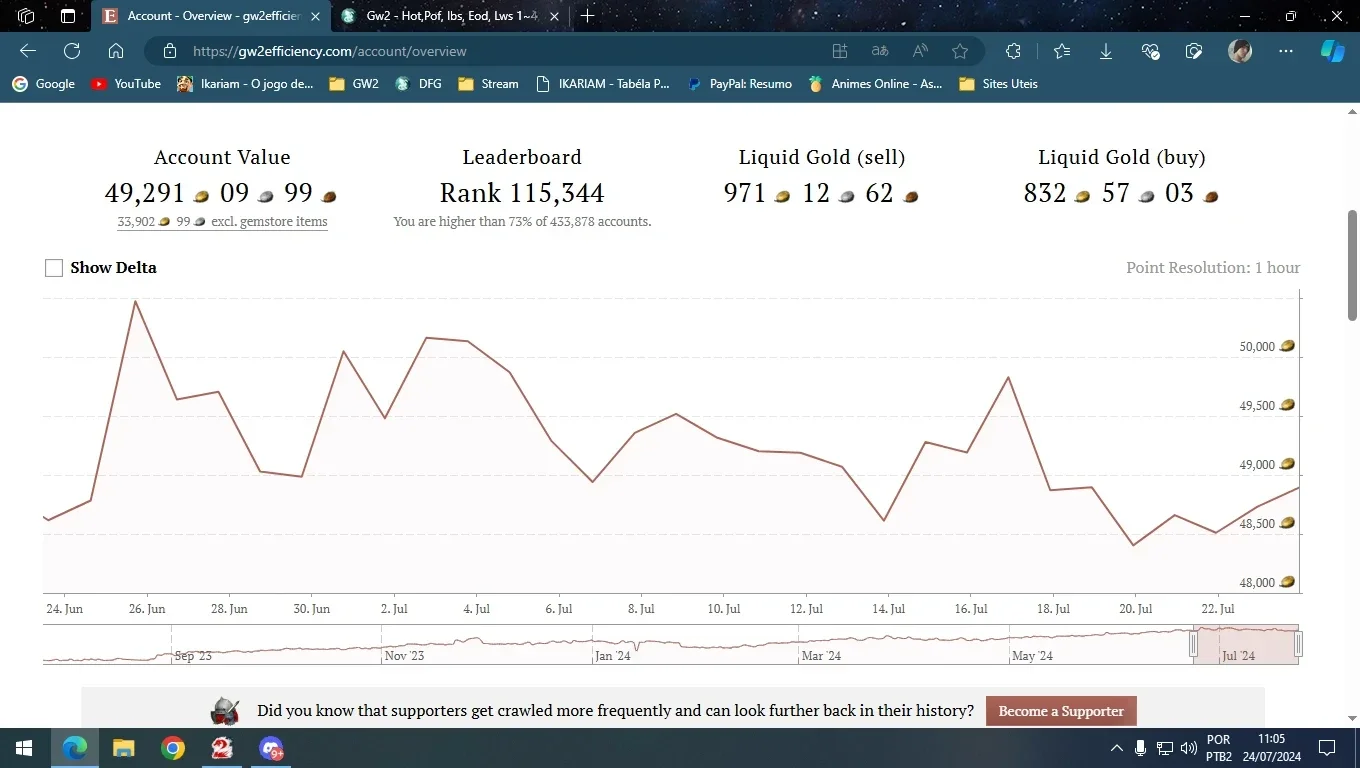Image resolution: width=1360 pixels, height=768 pixels.
Task: Open File Explorer from the taskbar
Action: pos(123,748)
